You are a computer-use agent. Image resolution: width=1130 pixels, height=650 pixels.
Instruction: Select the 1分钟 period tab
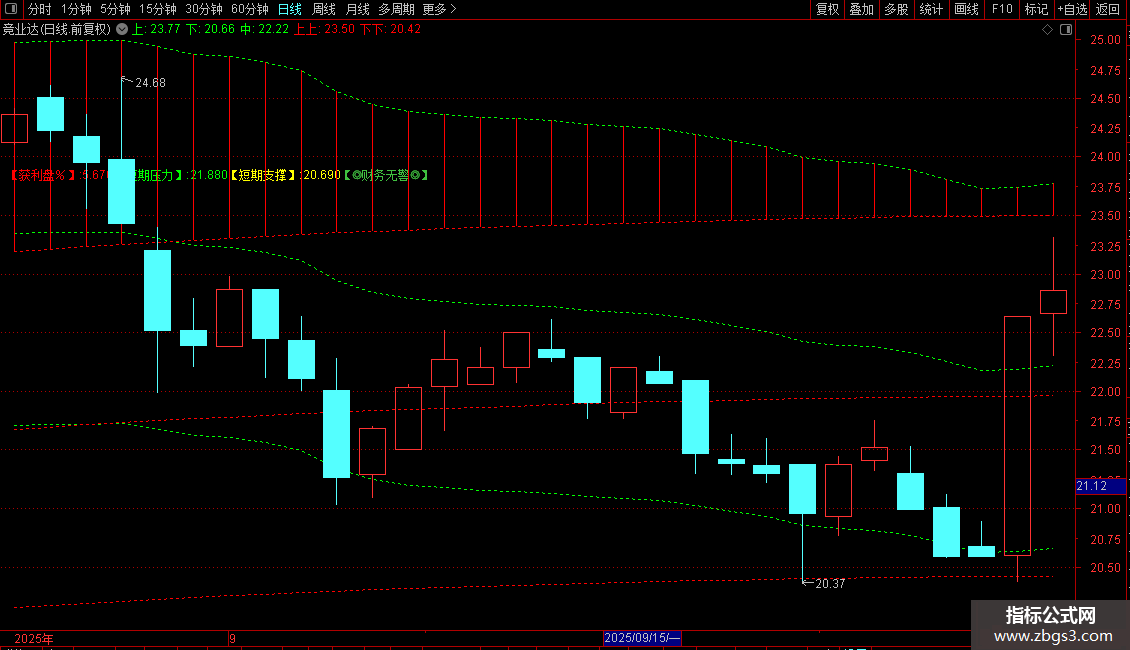(76, 9)
